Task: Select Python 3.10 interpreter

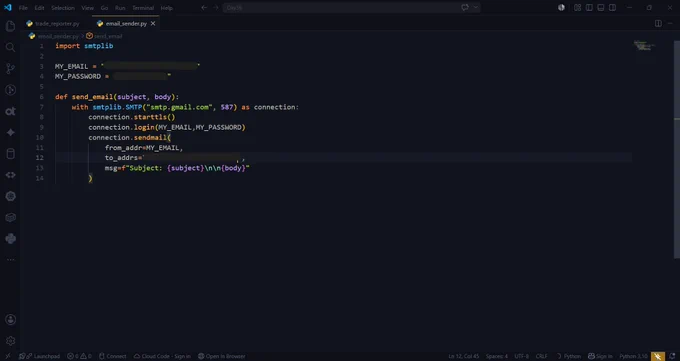Action: pos(633,356)
